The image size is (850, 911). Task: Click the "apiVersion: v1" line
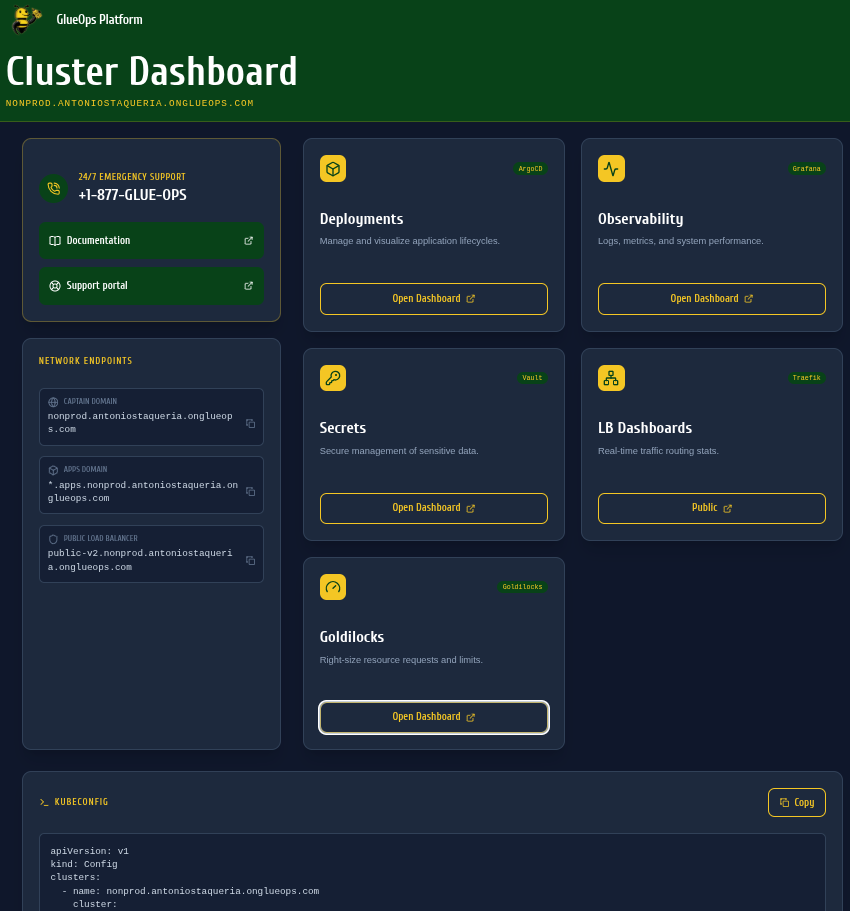click(89, 851)
